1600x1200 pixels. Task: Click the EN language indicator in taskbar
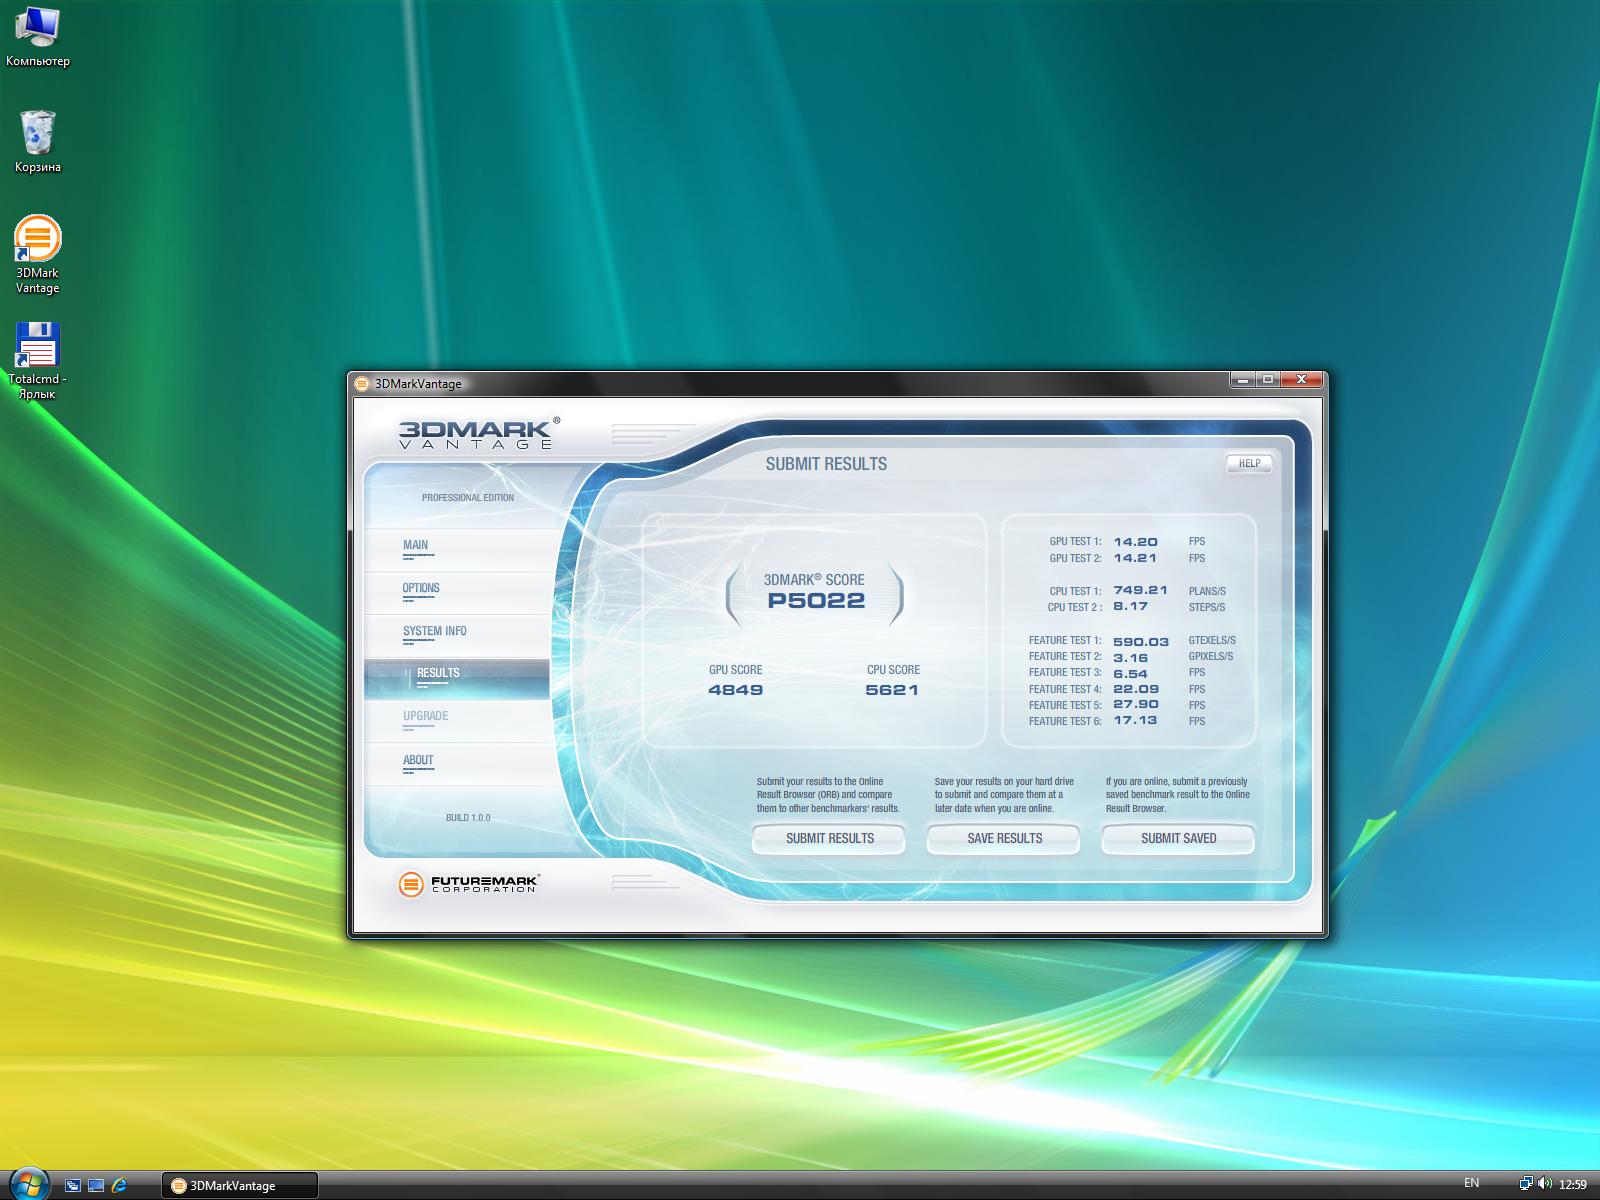pos(1471,1183)
